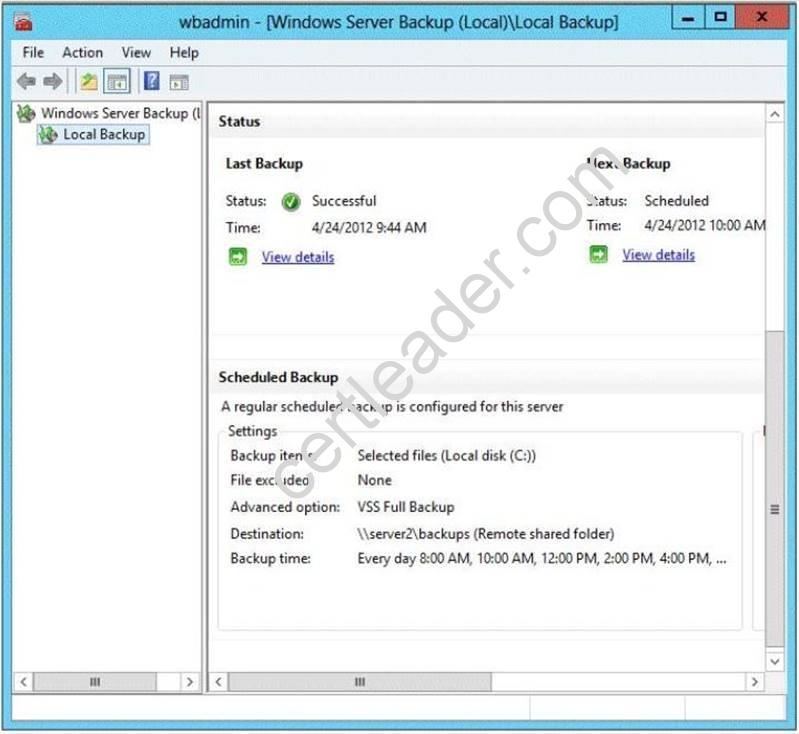Select Local Backup in the console tree

103,134
